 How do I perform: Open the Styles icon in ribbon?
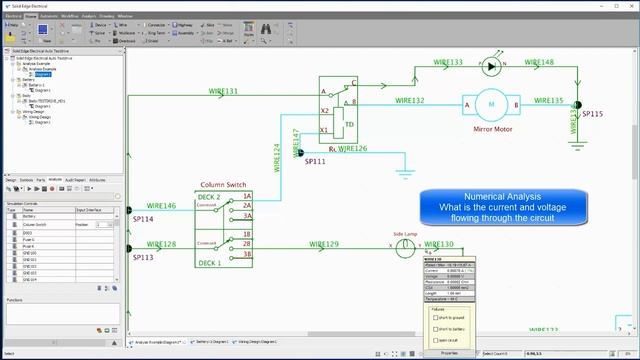[249, 29]
